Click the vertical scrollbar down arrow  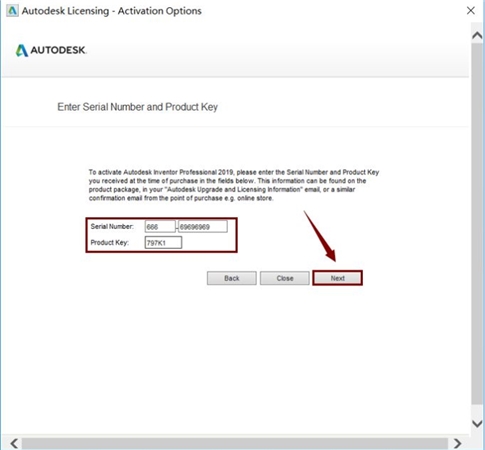point(477,424)
